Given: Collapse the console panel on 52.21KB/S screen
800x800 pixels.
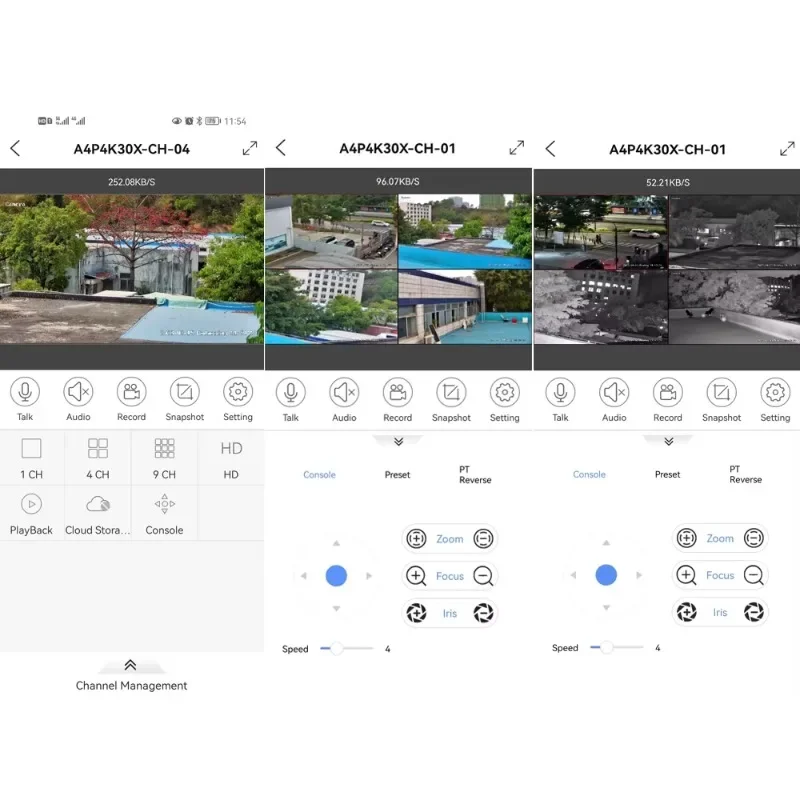Looking at the screenshot, I should [668, 441].
